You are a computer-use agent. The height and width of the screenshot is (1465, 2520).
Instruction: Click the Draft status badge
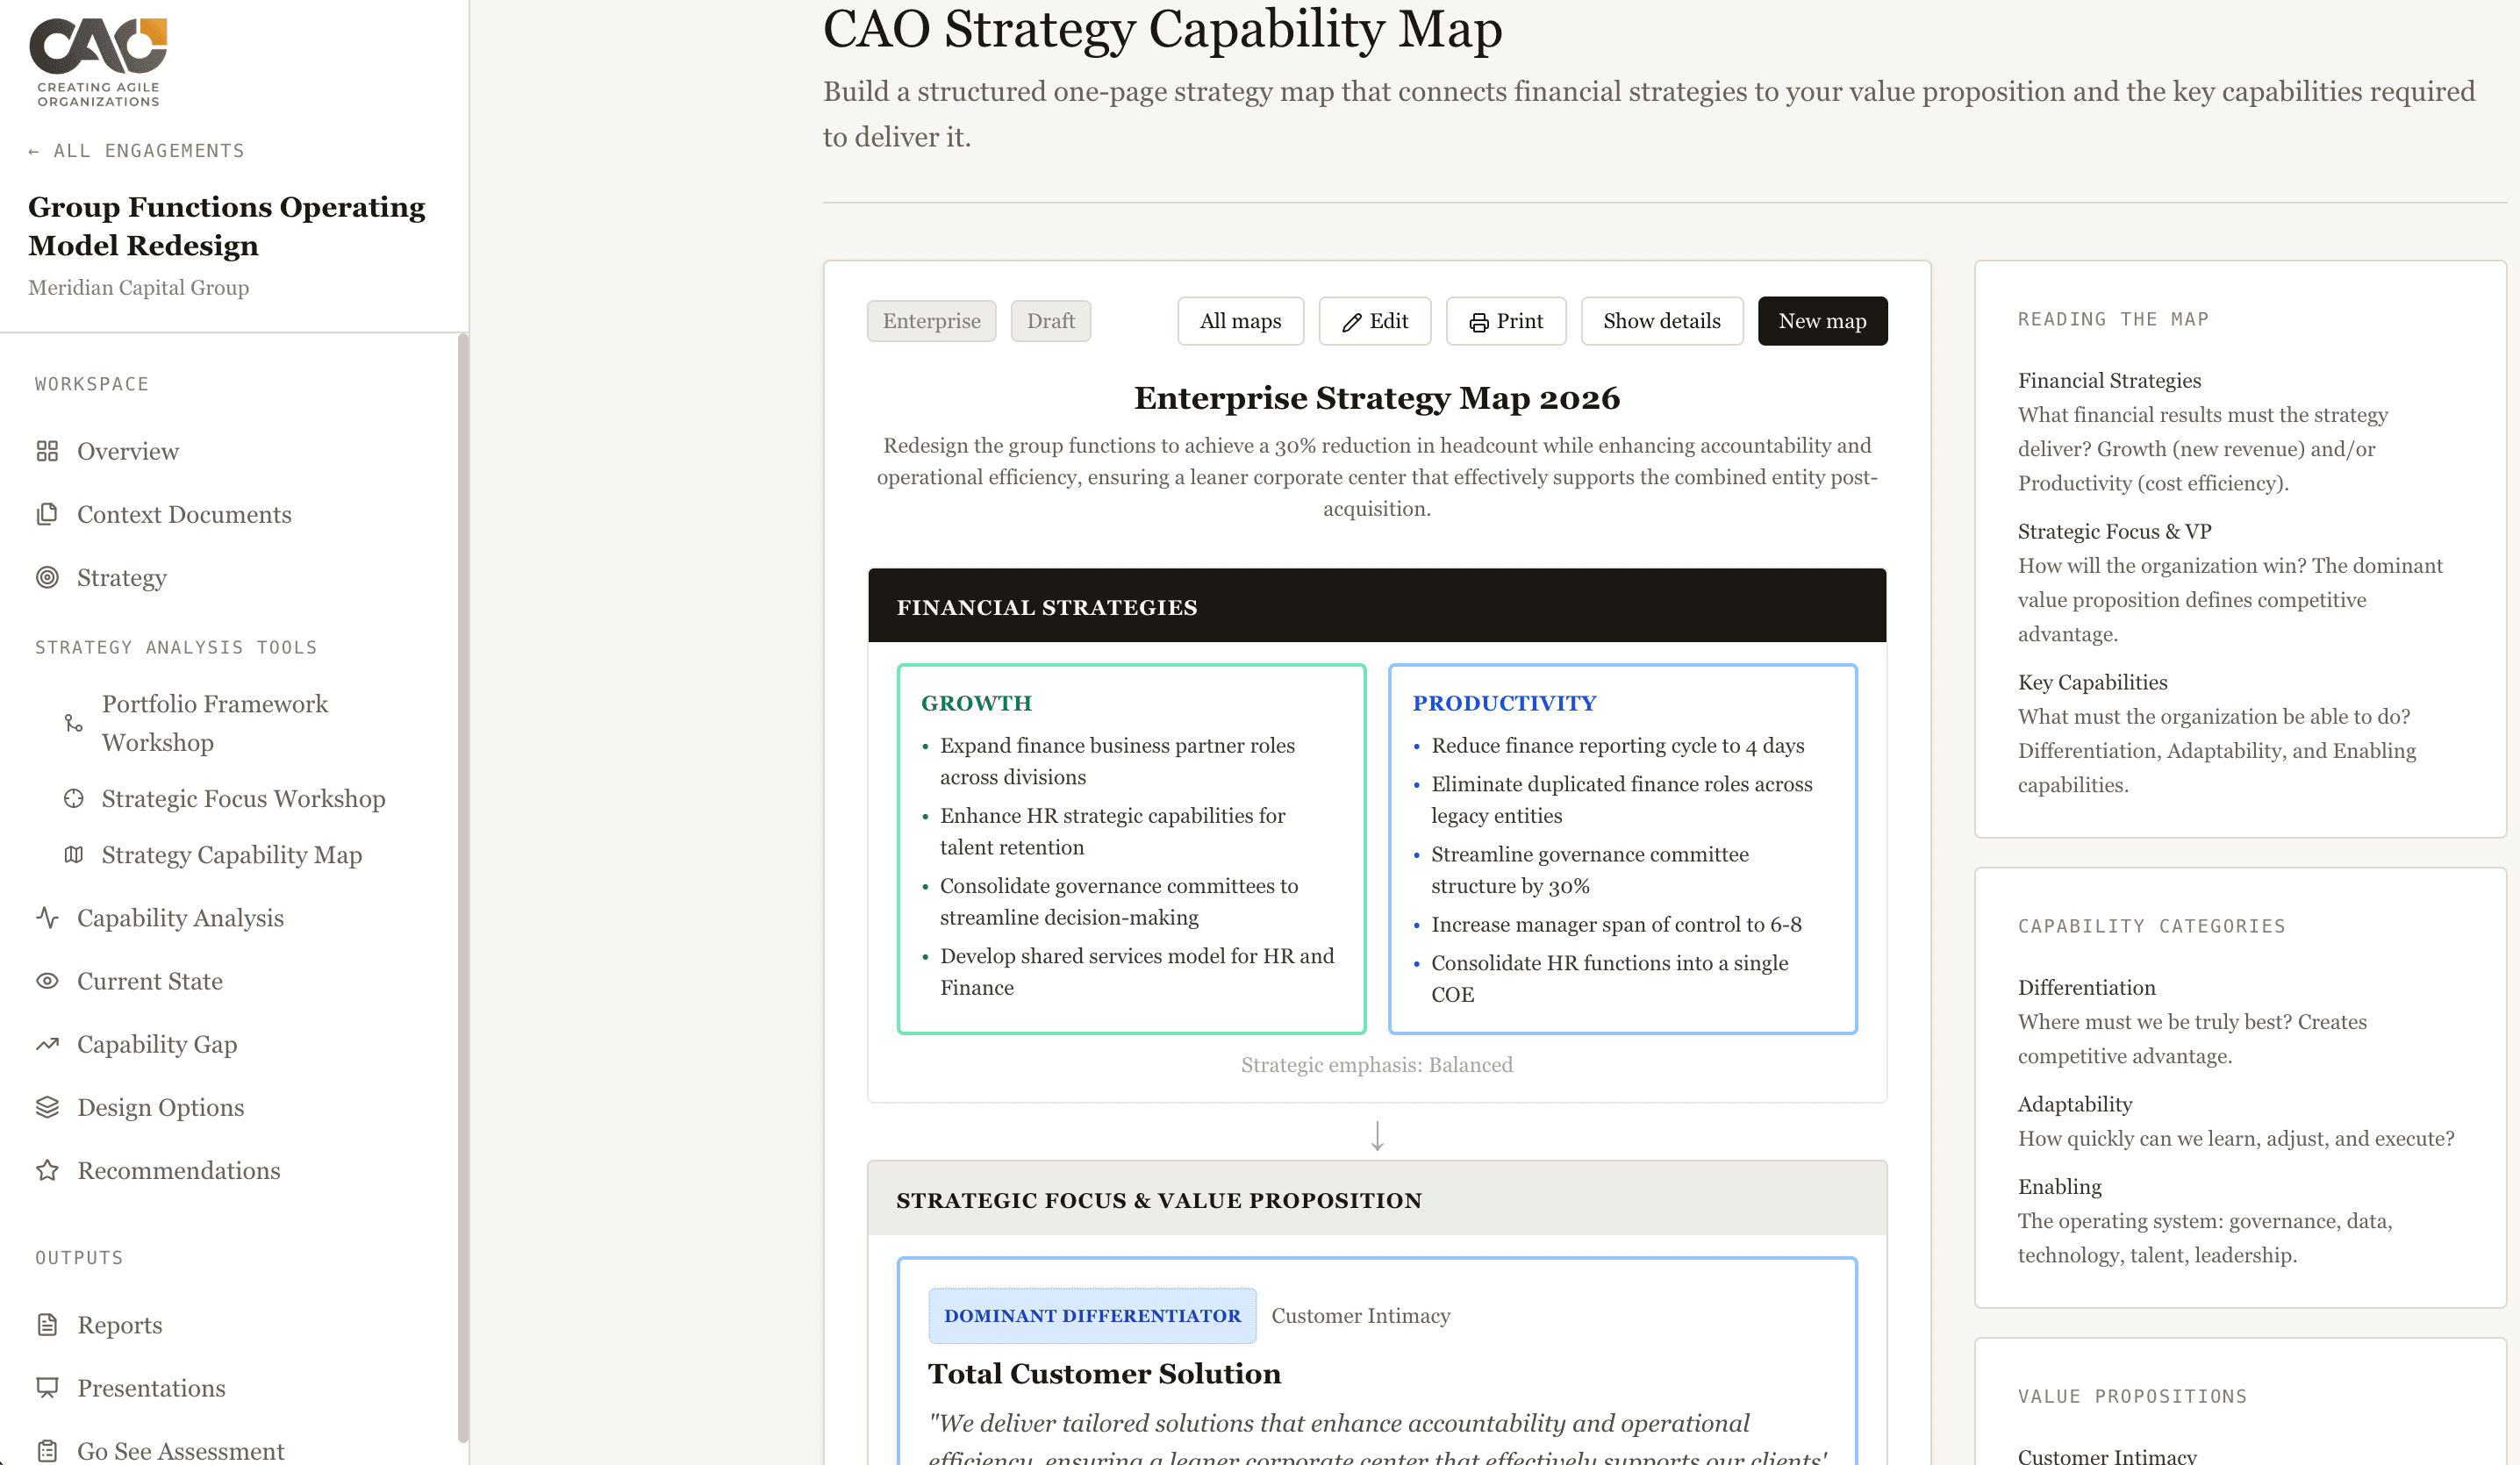click(1050, 321)
